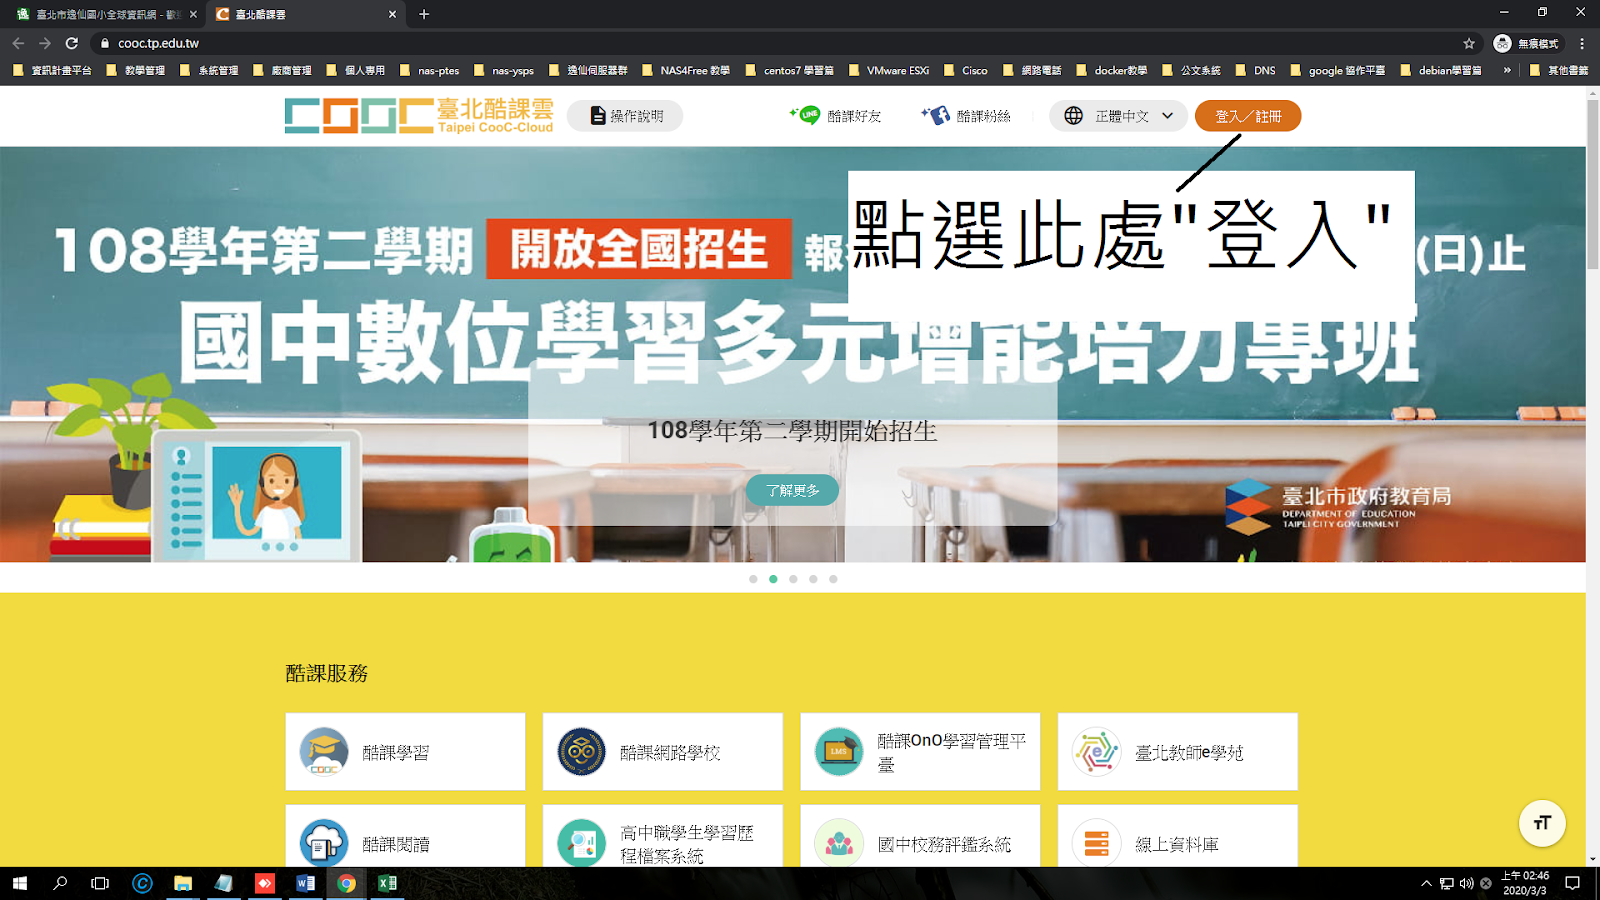The image size is (1600, 900).
Task: Open the LINE 酷課好友 link
Action: pos(835,116)
